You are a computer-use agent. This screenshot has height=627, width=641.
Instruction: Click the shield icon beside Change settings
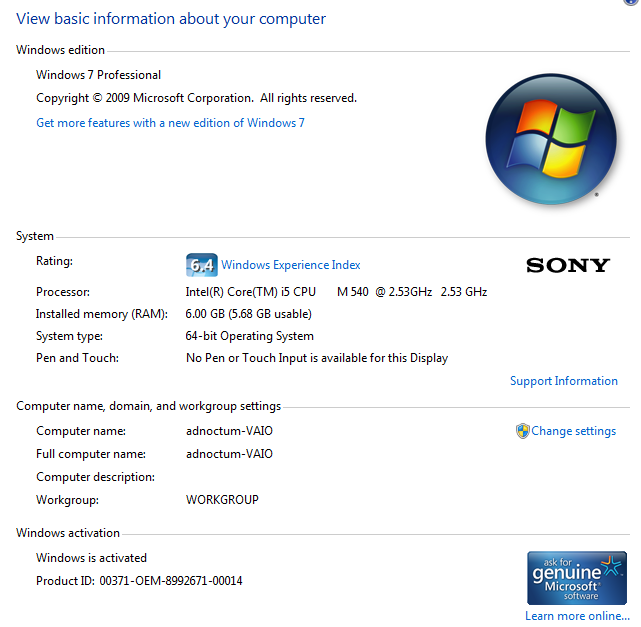(522, 431)
